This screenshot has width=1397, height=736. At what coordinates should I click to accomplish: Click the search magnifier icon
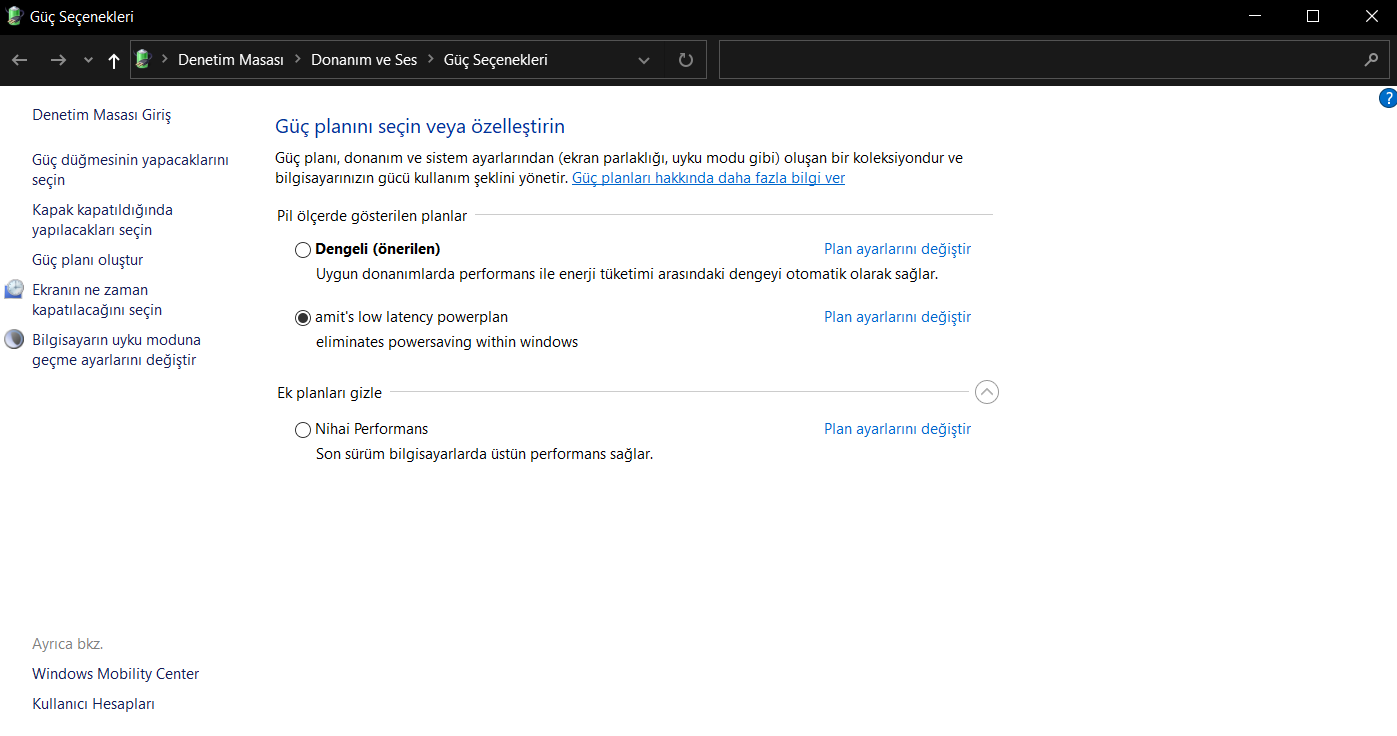pyautogui.click(x=1371, y=60)
